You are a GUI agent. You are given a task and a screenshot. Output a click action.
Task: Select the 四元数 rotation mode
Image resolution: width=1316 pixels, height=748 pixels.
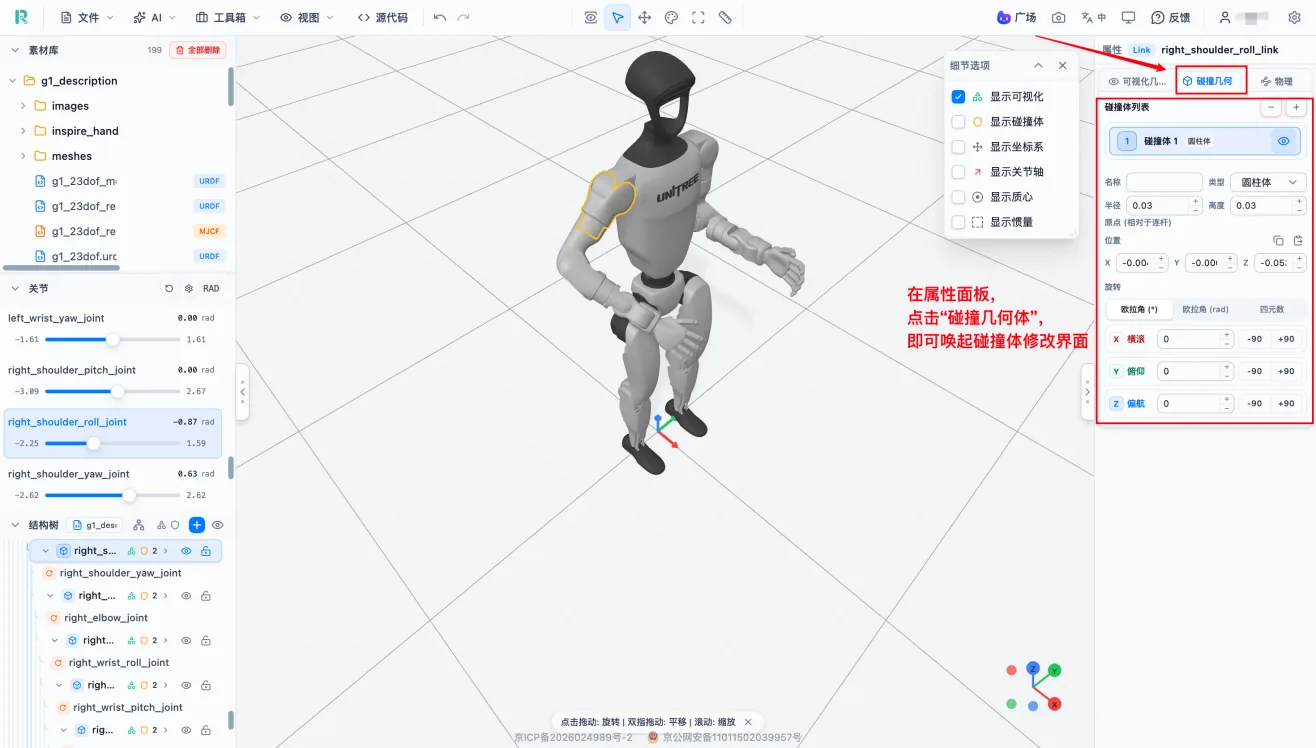pyautogui.click(x=1270, y=310)
